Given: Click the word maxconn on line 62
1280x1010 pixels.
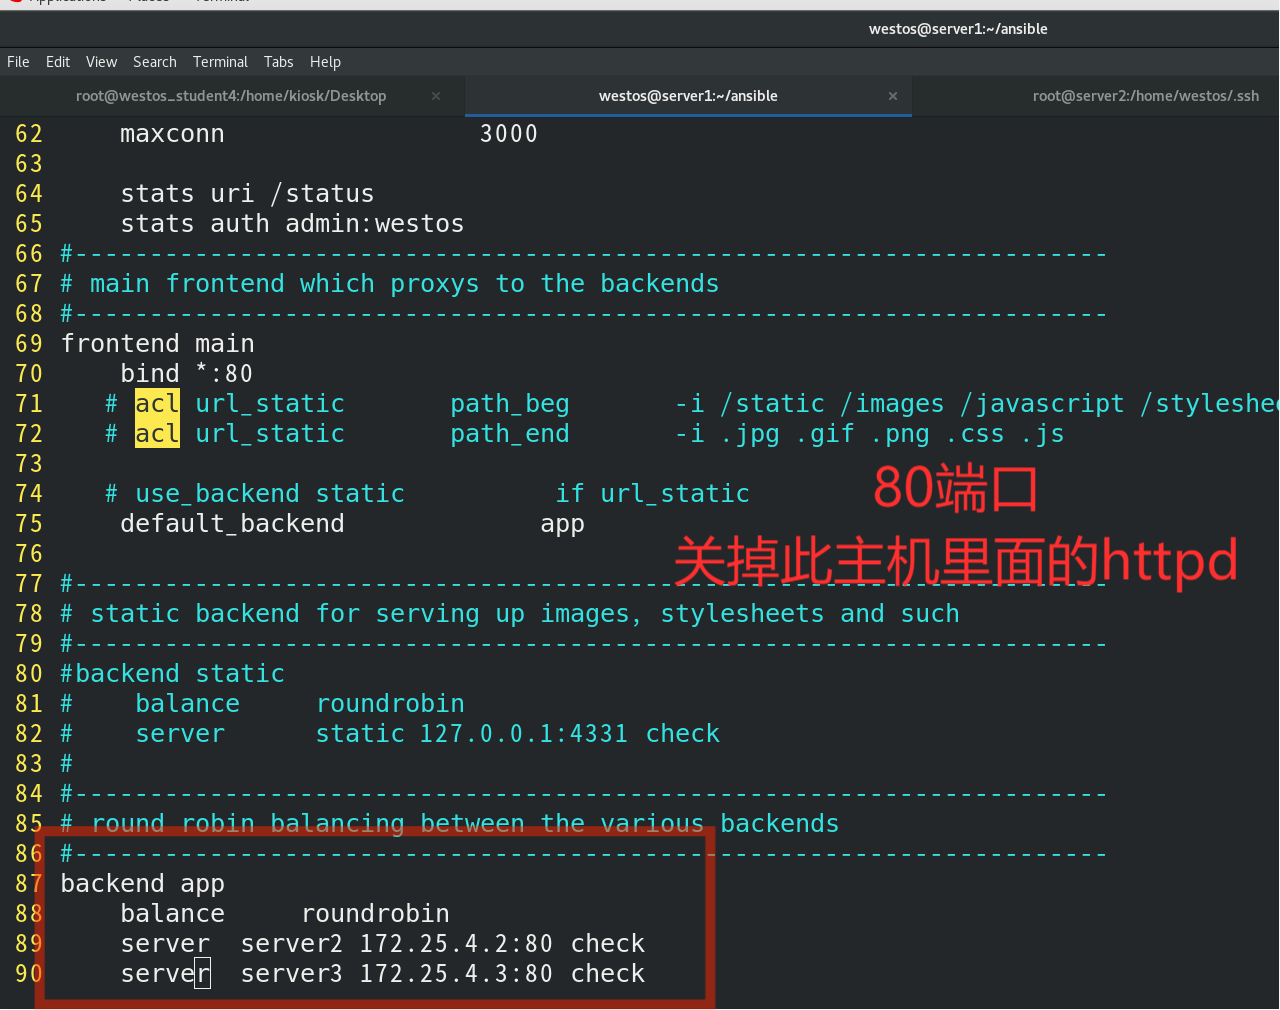Looking at the screenshot, I should [172, 134].
